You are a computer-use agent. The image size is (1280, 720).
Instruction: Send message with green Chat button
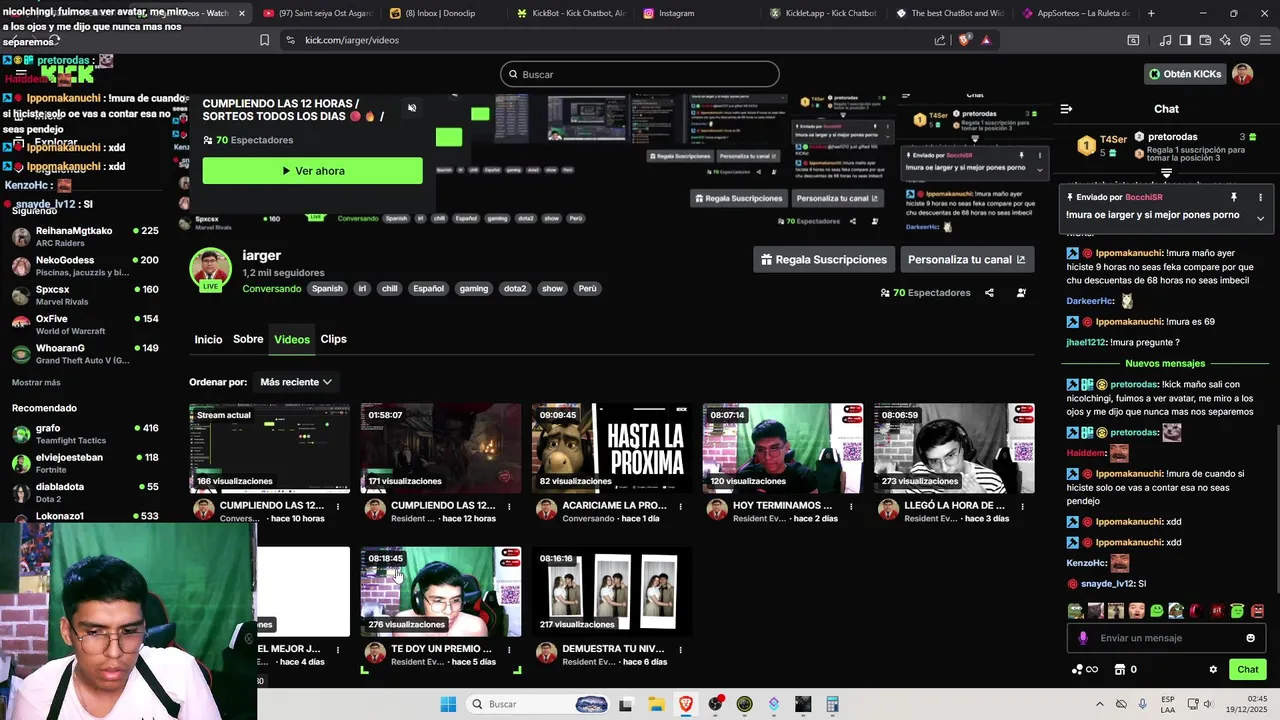[x=1248, y=670]
